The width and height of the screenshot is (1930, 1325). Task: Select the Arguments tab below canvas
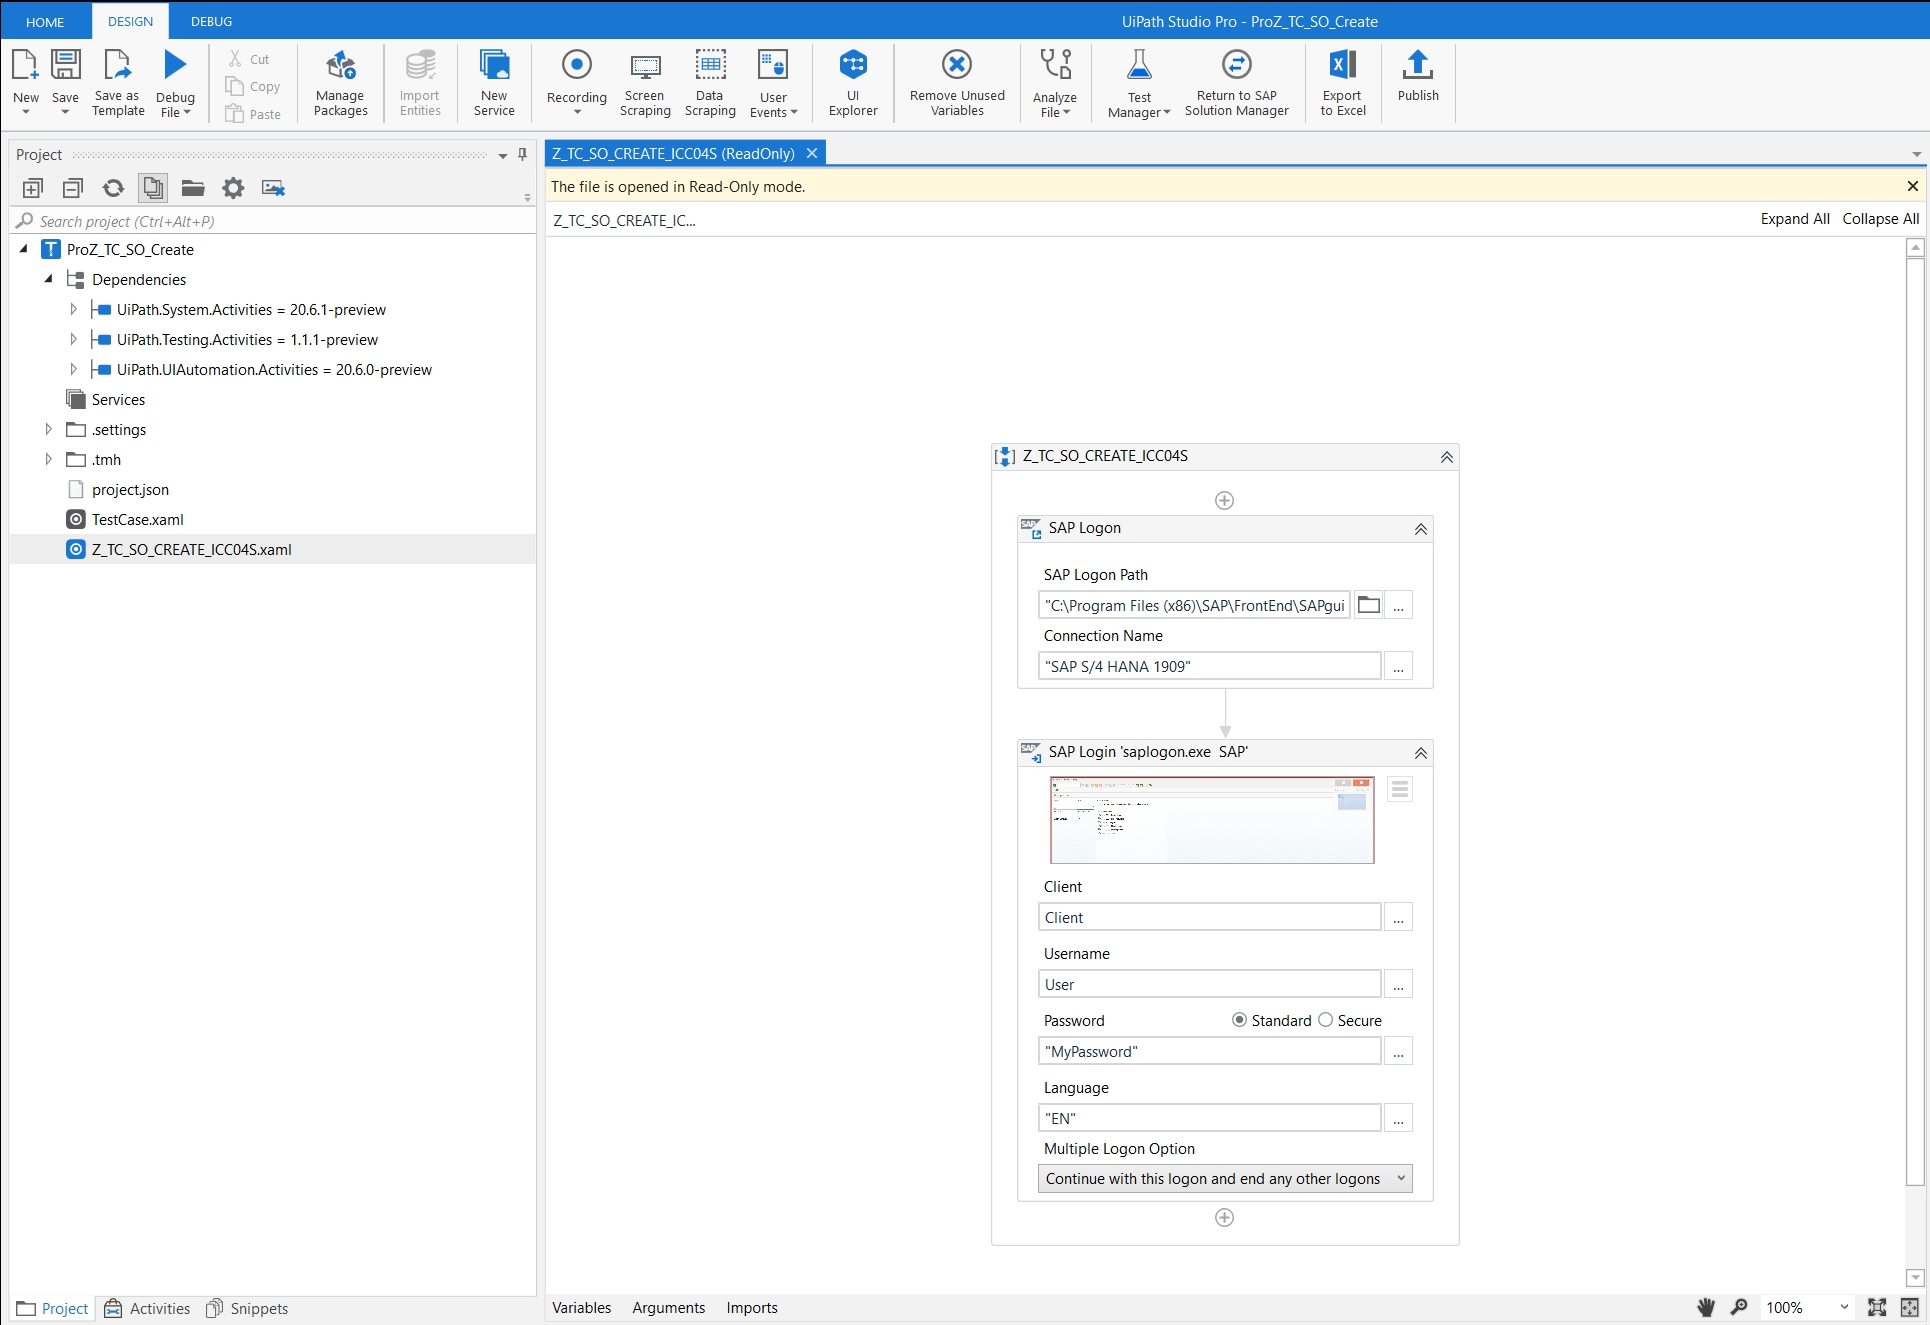(x=667, y=1307)
